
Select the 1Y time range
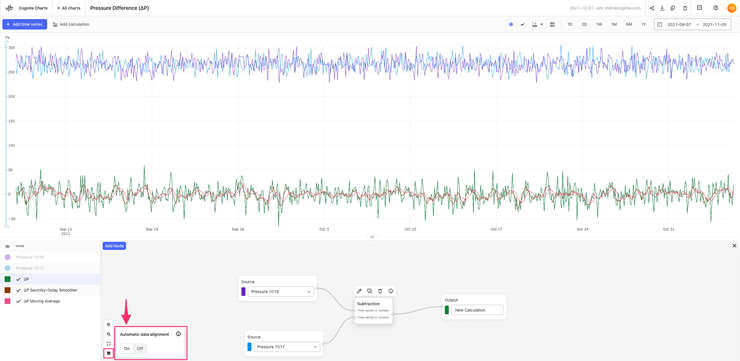[x=644, y=24]
